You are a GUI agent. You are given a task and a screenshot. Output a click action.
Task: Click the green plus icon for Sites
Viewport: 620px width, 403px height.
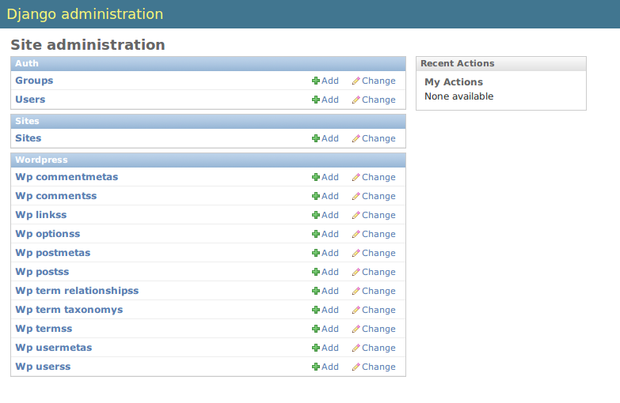tap(316, 139)
